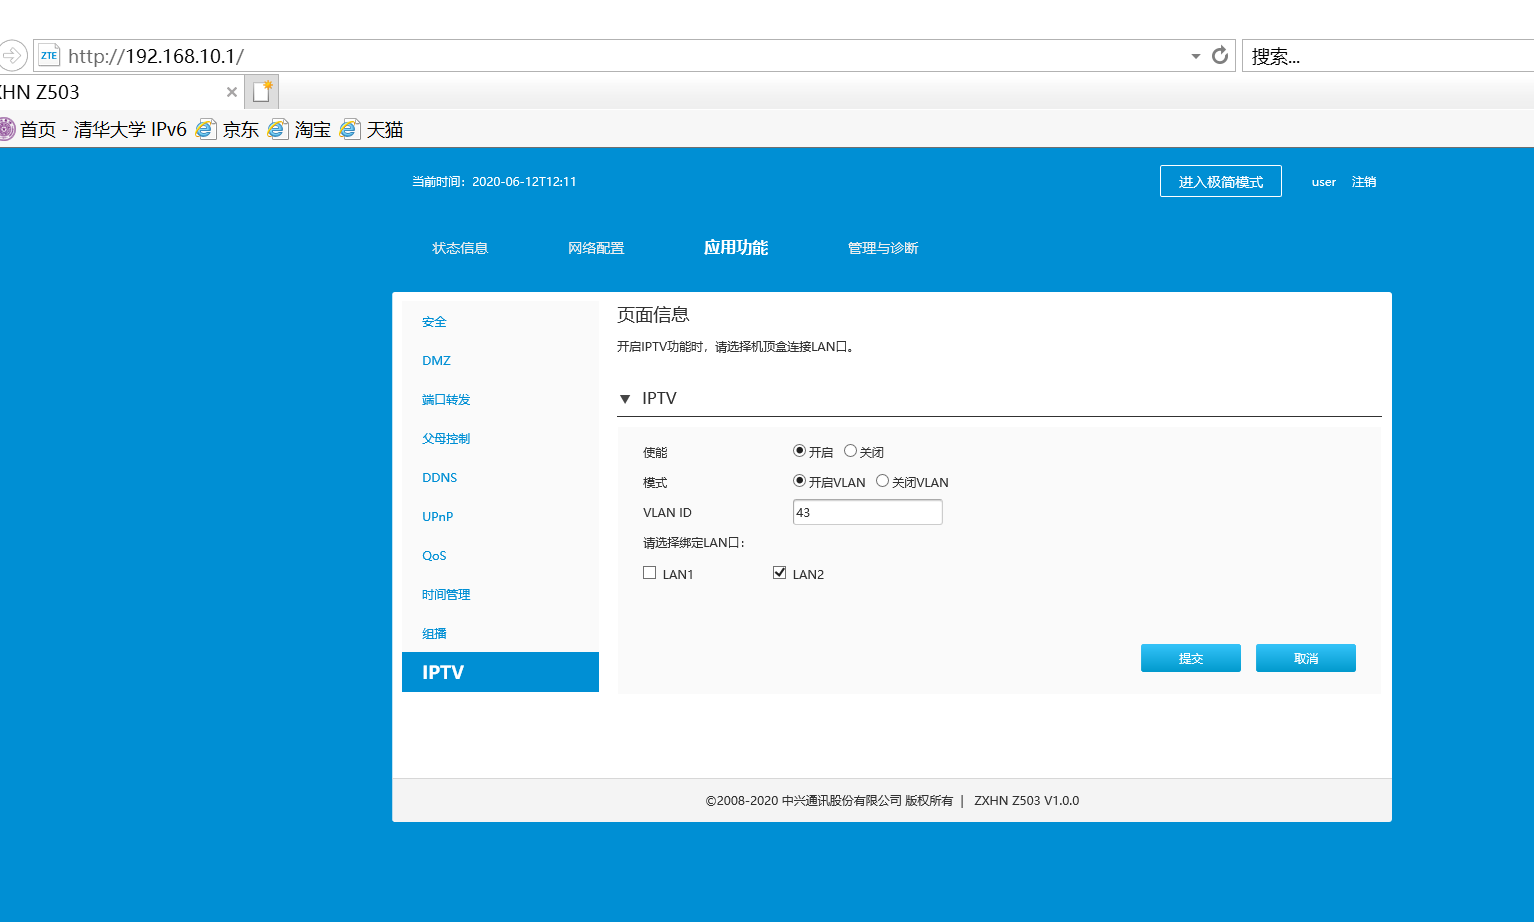Screen dimensions: 1534x922
Task: Click the ZTE site icon in address bar
Action: click(49, 55)
